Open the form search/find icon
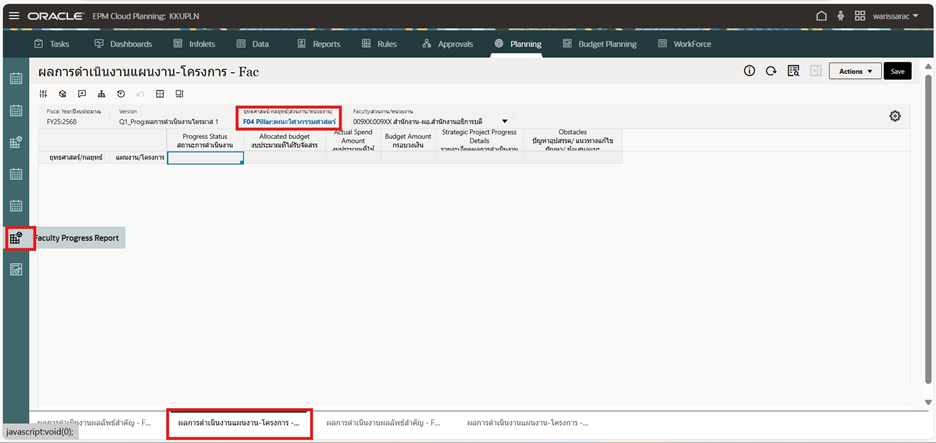This screenshot has height=443, width=936. 793,71
